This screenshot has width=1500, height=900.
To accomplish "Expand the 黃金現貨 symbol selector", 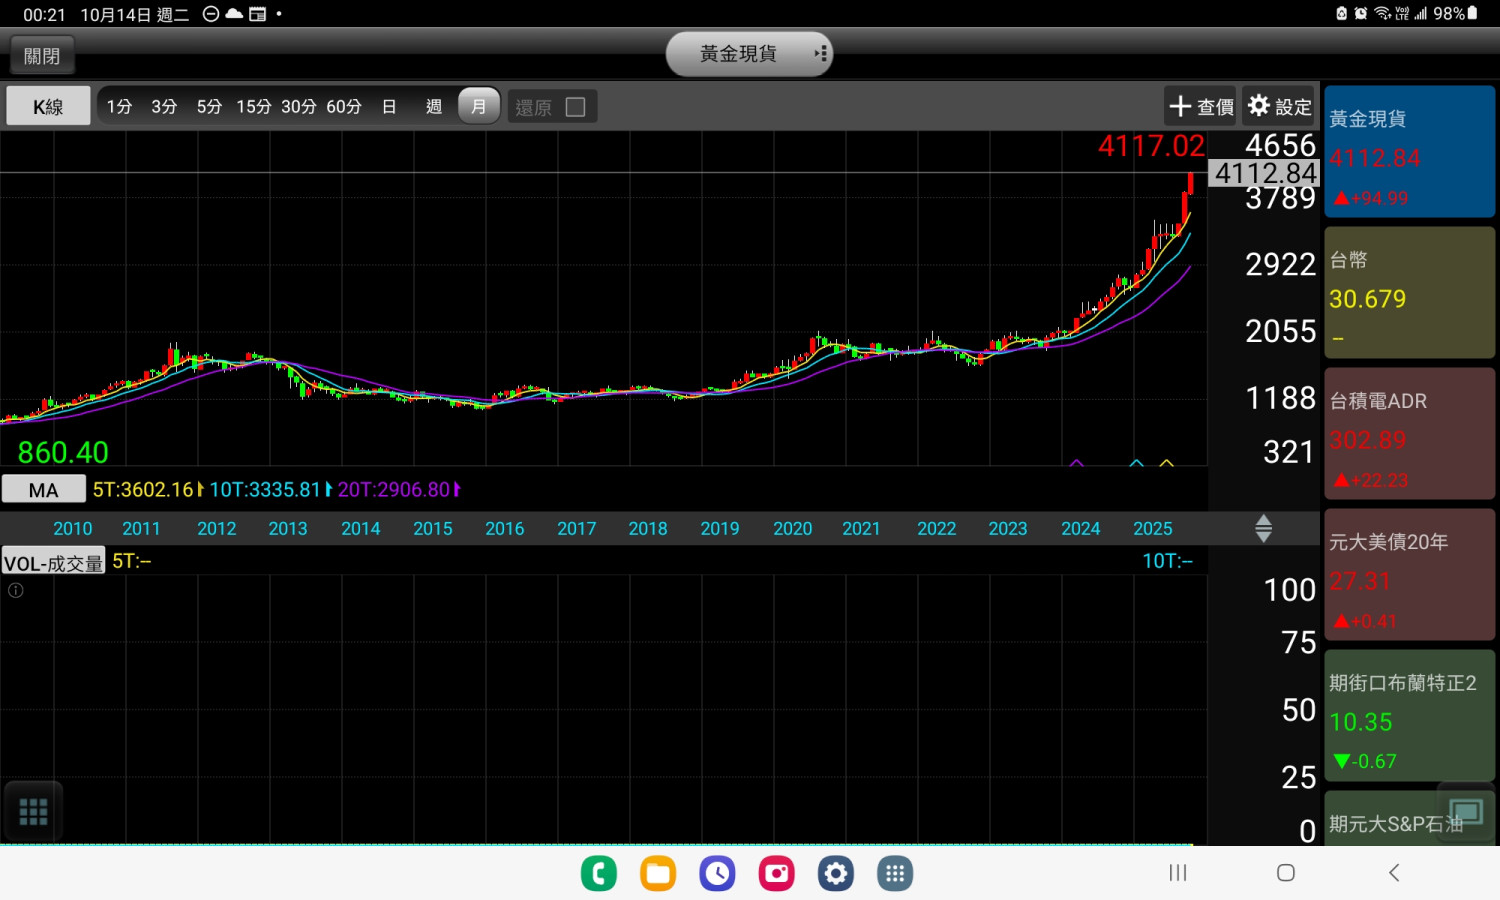I will click(x=749, y=54).
